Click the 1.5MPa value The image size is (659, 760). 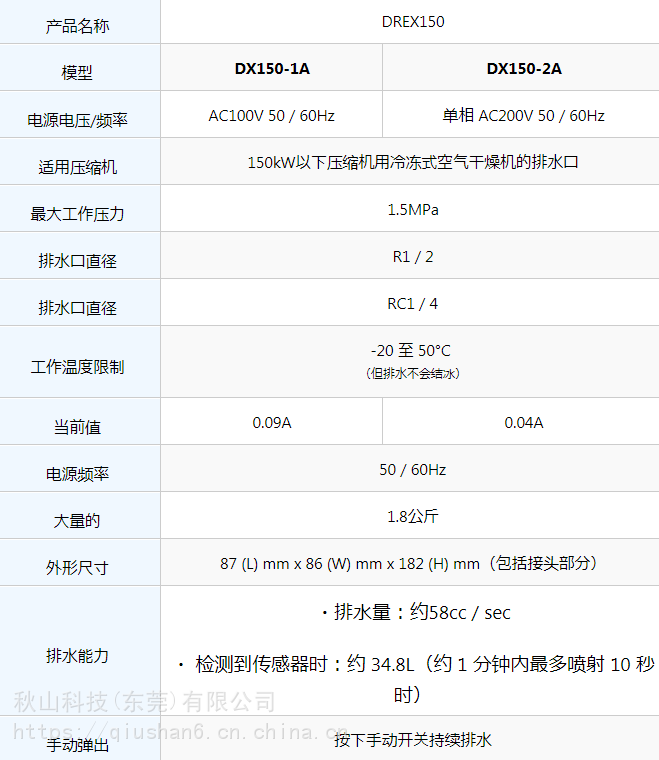pyautogui.click(x=413, y=210)
